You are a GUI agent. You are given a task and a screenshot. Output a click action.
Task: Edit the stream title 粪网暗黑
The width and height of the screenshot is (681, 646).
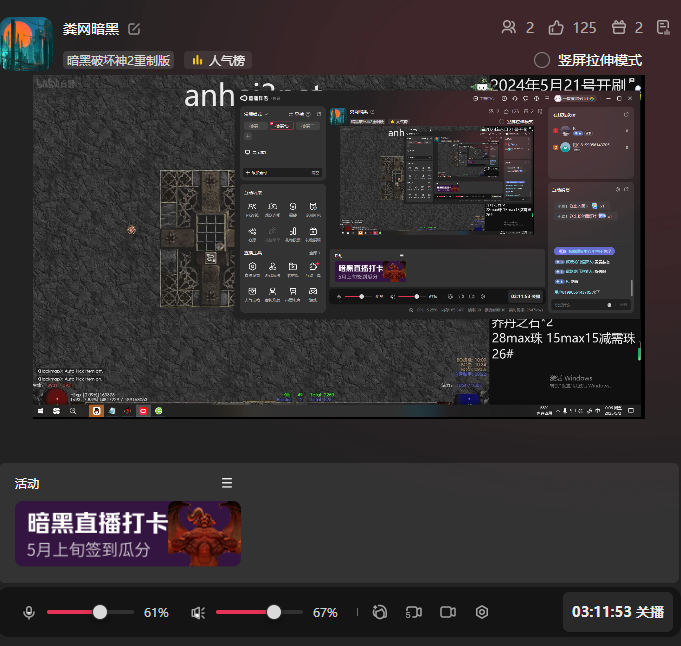click(x=134, y=29)
